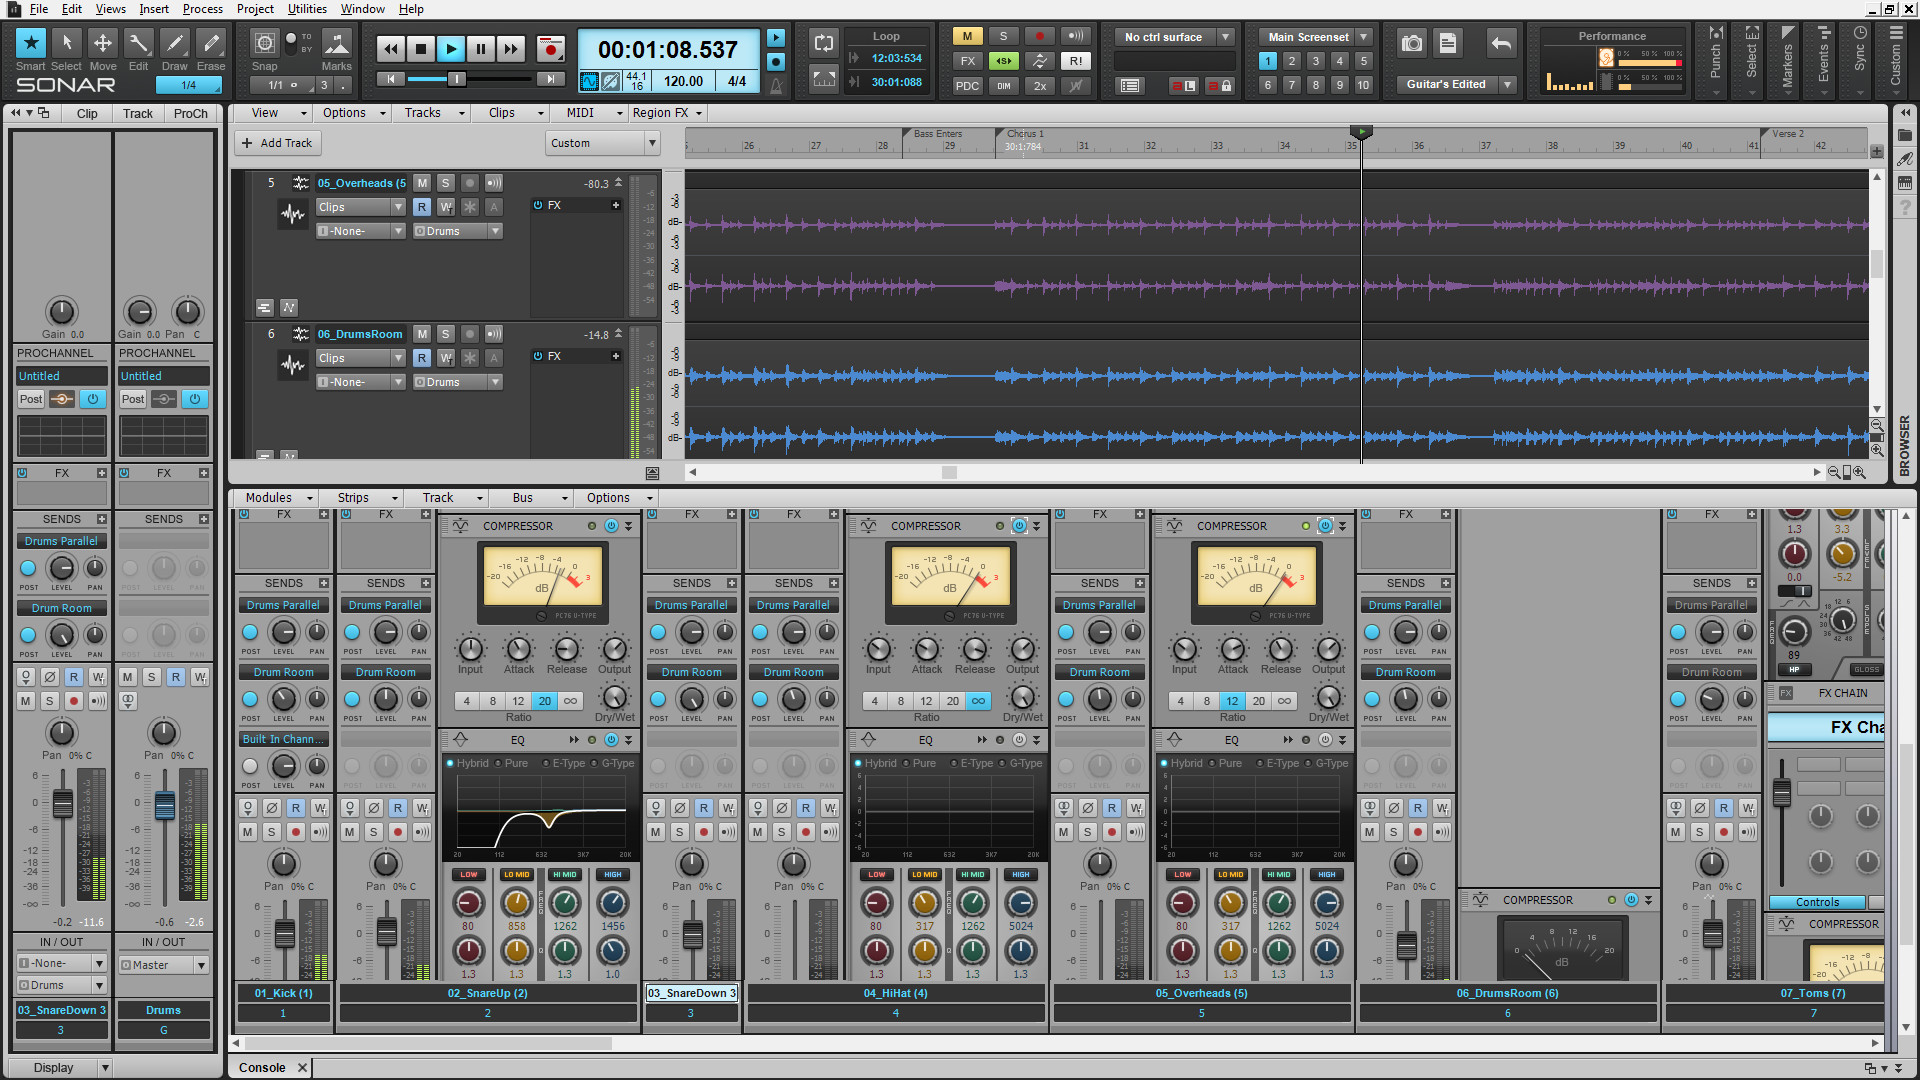The height and width of the screenshot is (1080, 1920).
Task: Toggle the metronome icon in the transport
Action: point(776,85)
